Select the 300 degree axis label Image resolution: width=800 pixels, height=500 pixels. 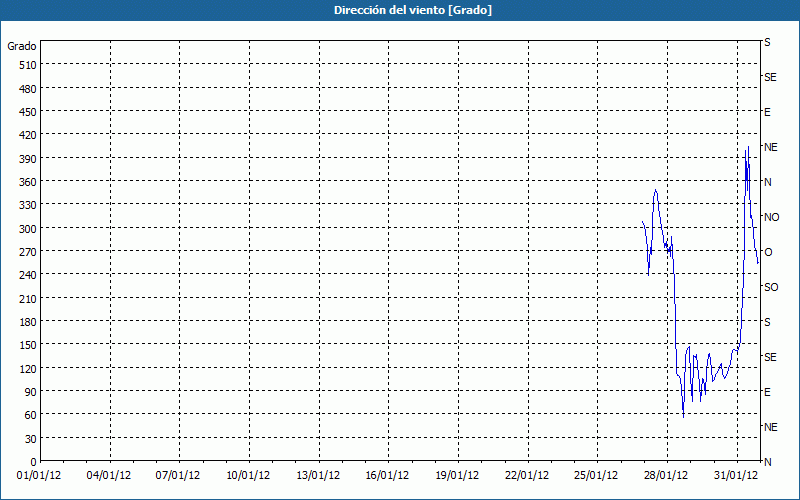click(29, 229)
